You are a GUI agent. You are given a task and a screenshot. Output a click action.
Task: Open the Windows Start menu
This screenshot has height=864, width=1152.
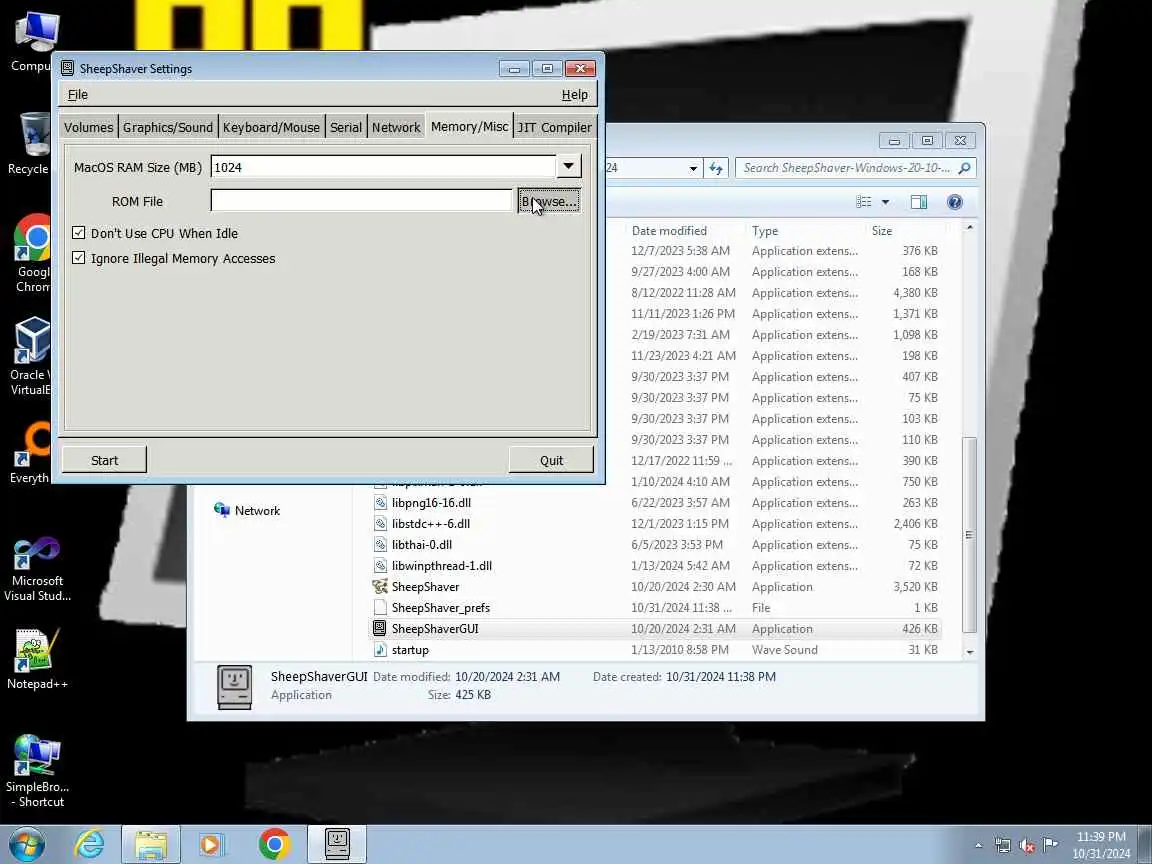[x=26, y=844]
